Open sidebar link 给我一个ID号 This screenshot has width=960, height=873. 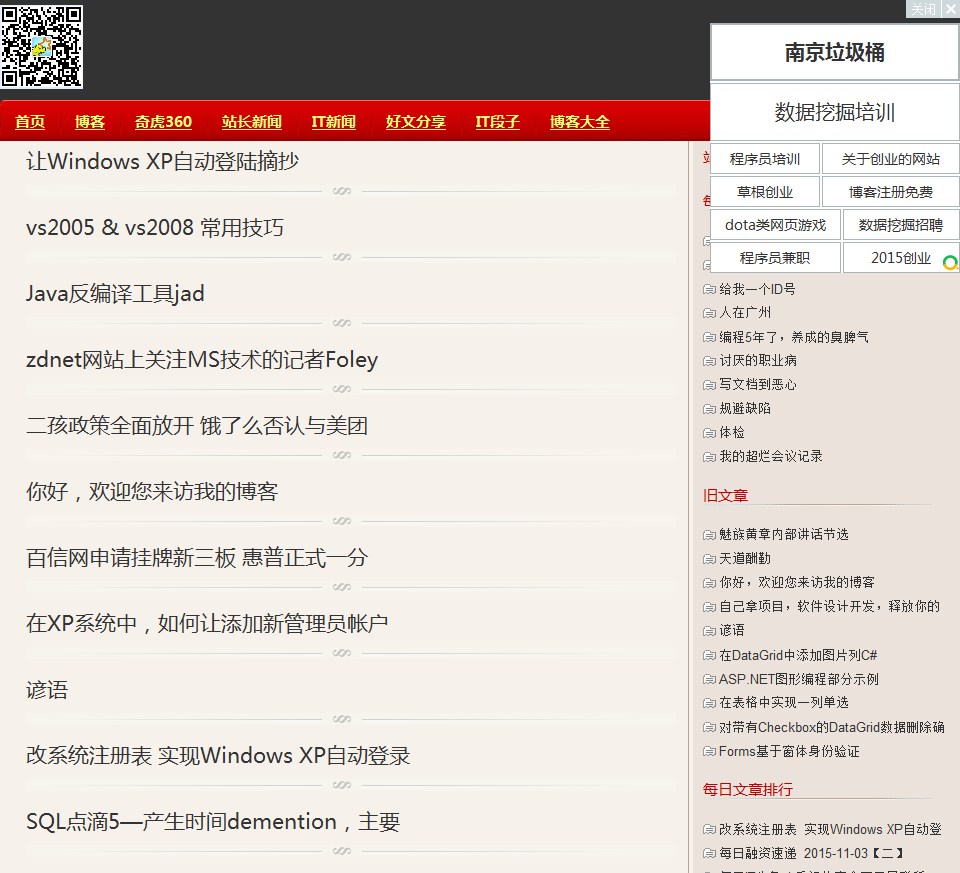pyautogui.click(x=757, y=289)
